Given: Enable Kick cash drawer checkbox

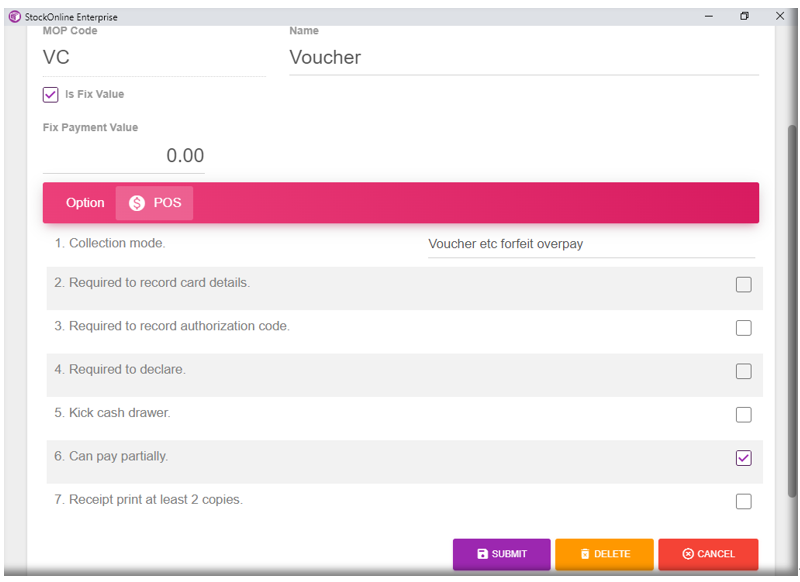Looking at the screenshot, I should tap(743, 415).
